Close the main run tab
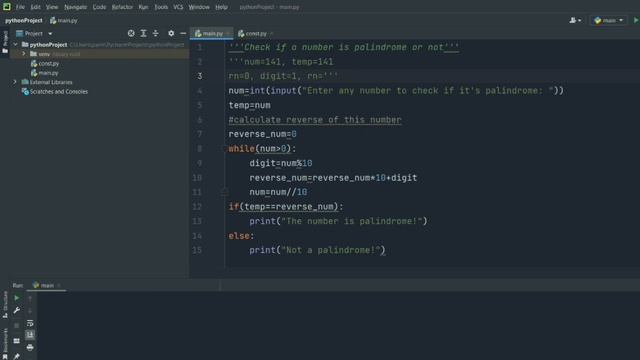This screenshot has height=360, width=640. (59, 285)
